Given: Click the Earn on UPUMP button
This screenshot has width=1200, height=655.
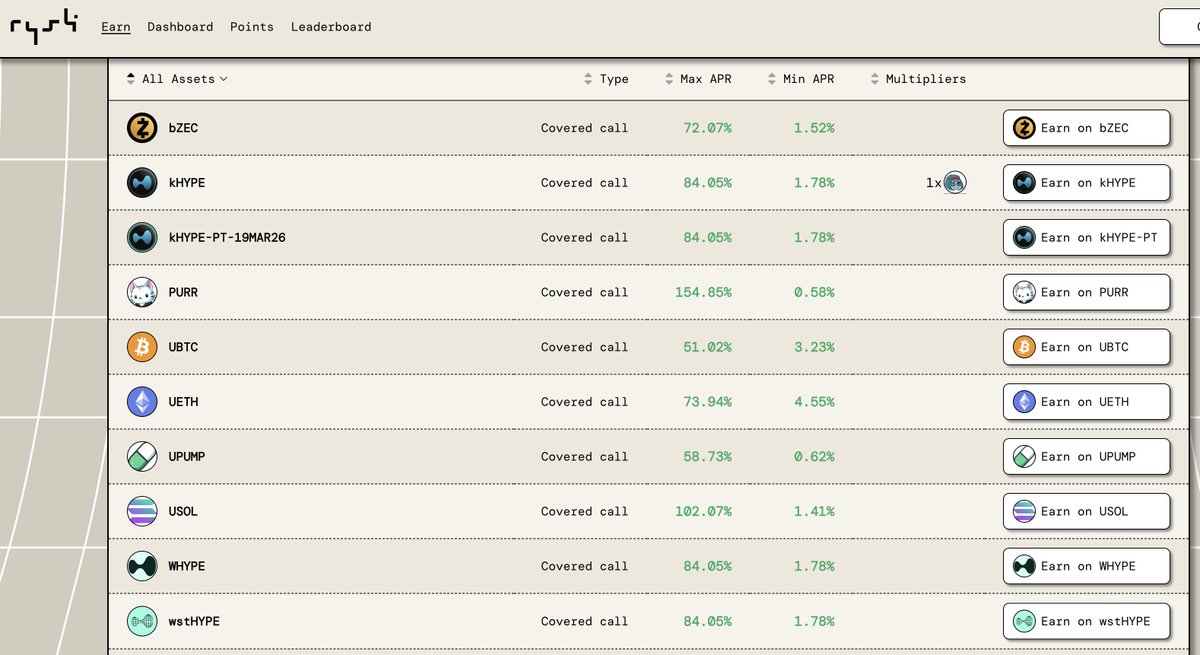Looking at the screenshot, I should (1086, 457).
